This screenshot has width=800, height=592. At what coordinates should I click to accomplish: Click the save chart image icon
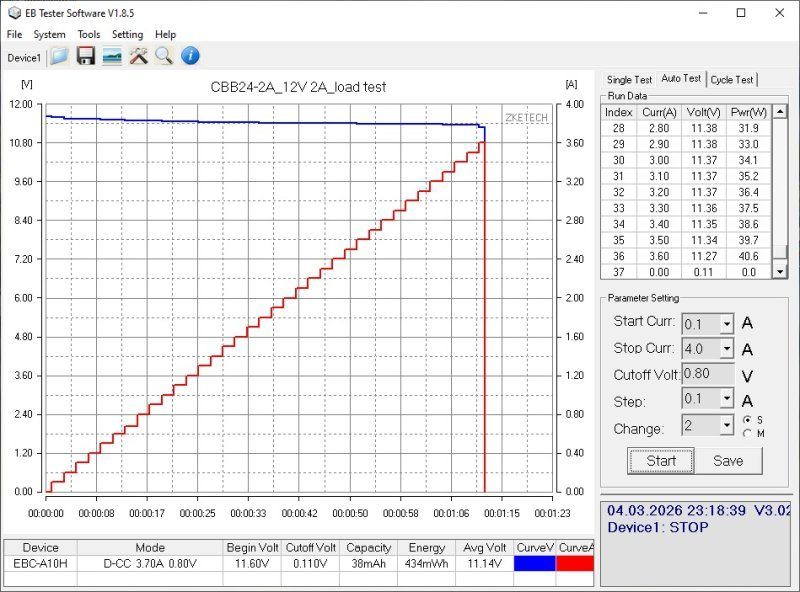point(112,56)
